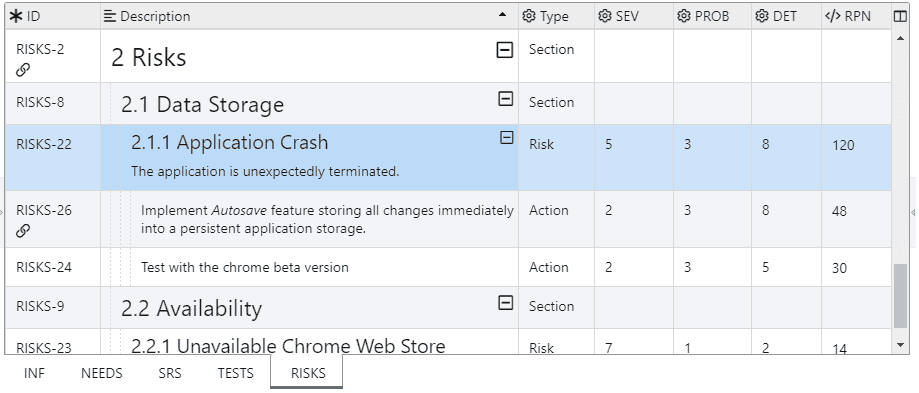Image resolution: width=919 pixels, height=393 pixels.
Task: Select the RISKS-8 ID cell
Action: (x=53, y=103)
